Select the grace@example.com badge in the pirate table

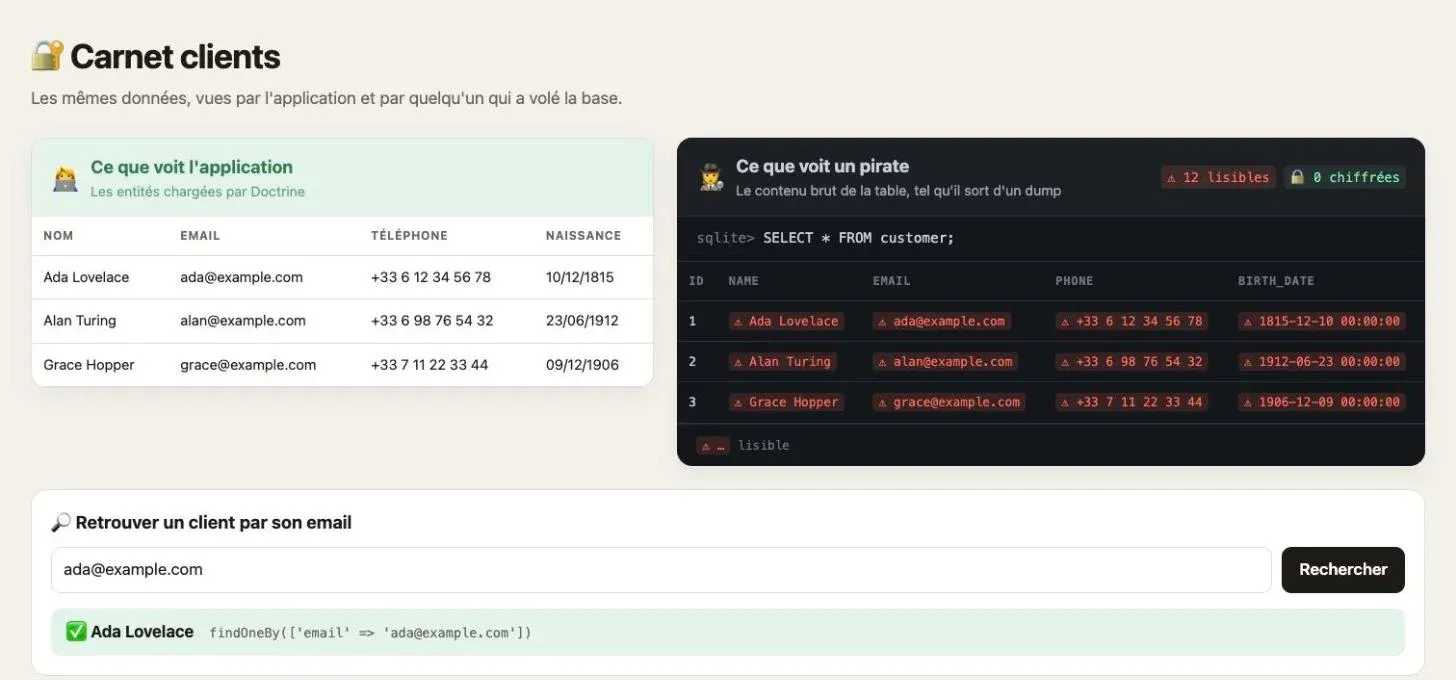click(x=949, y=402)
